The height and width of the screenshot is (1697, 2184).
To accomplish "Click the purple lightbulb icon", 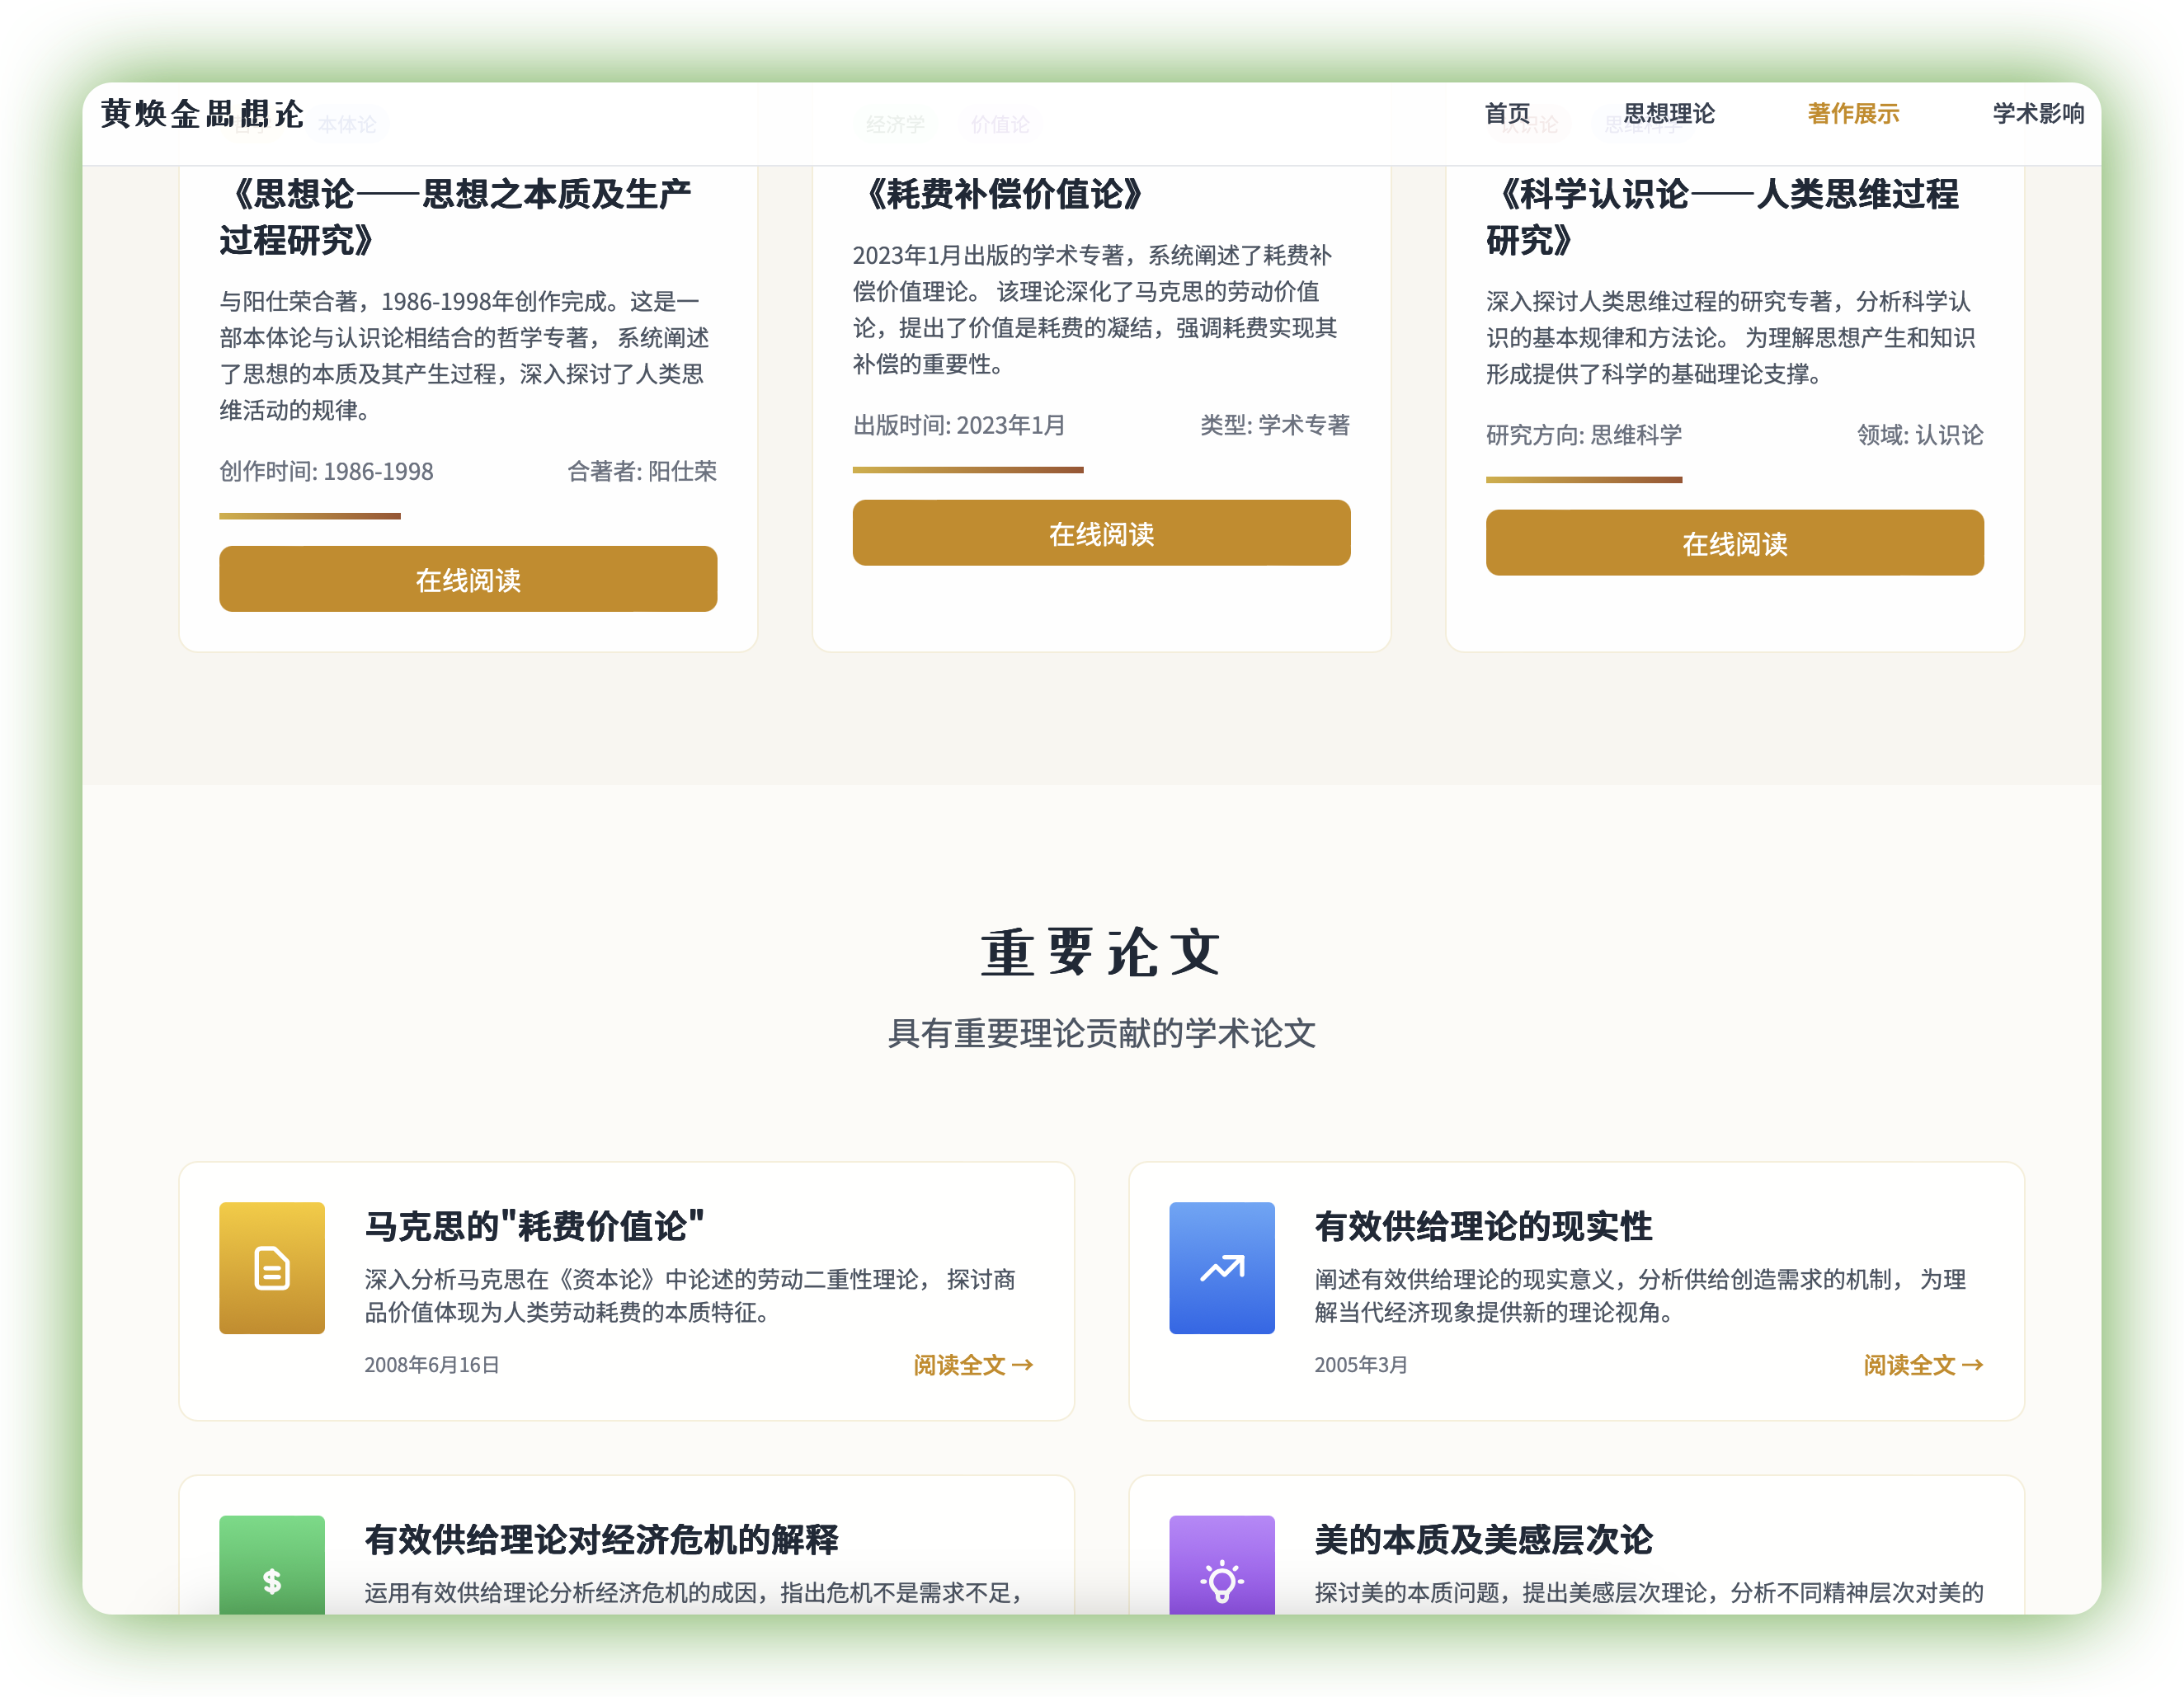I will click(1221, 1580).
